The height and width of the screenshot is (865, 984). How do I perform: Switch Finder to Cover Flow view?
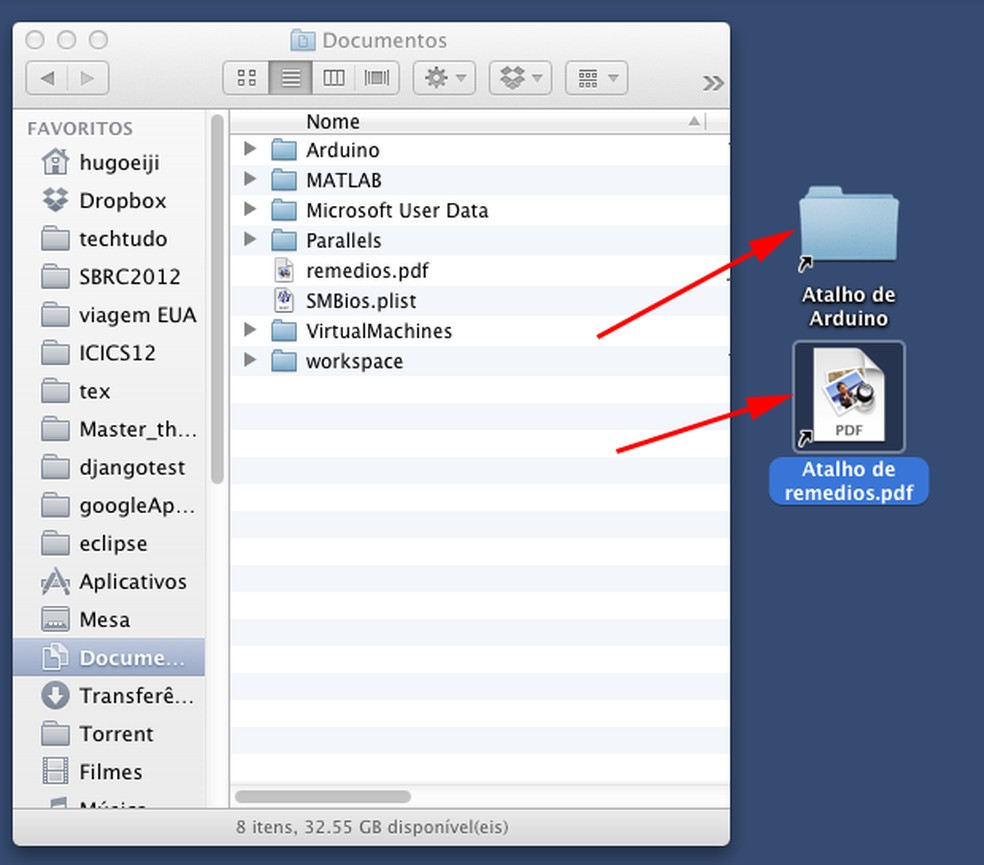click(377, 78)
